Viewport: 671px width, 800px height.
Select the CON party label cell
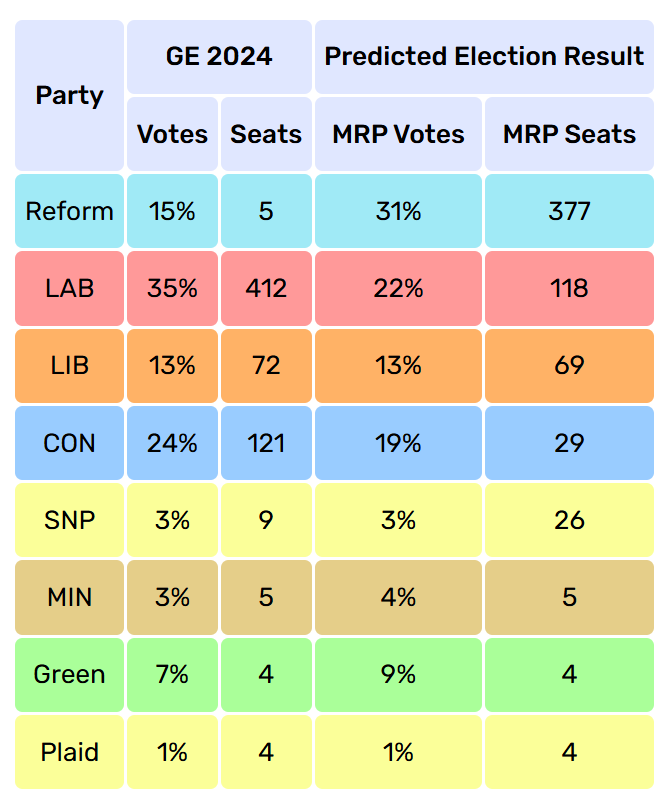70,442
